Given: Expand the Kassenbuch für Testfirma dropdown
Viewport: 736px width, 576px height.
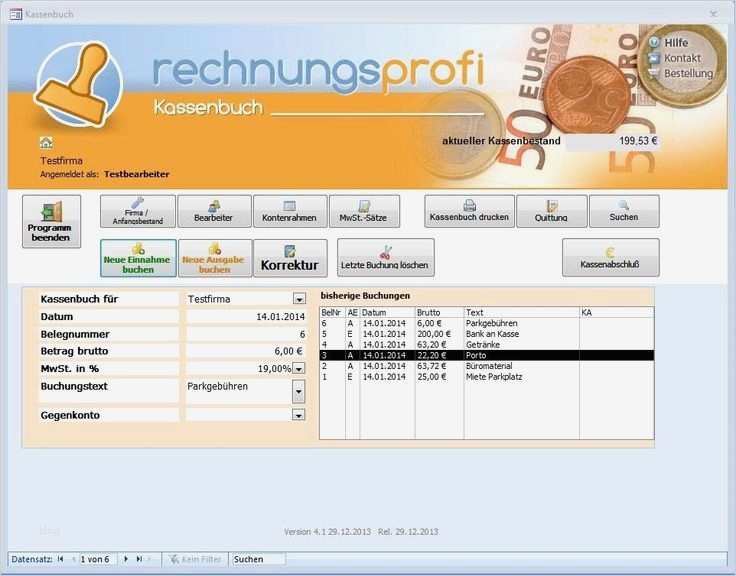Looking at the screenshot, I should [x=299, y=299].
